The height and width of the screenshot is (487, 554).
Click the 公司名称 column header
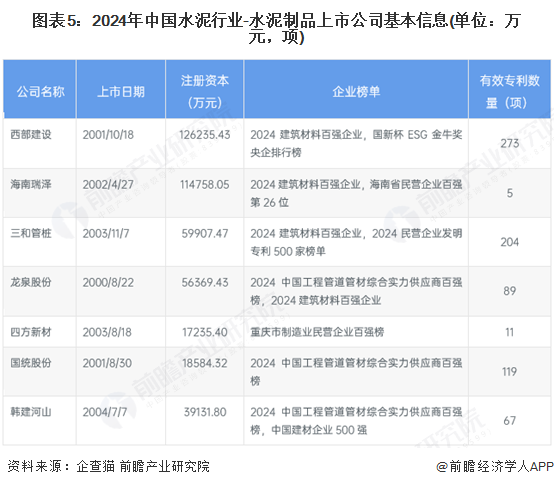pyautogui.click(x=40, y=90)
